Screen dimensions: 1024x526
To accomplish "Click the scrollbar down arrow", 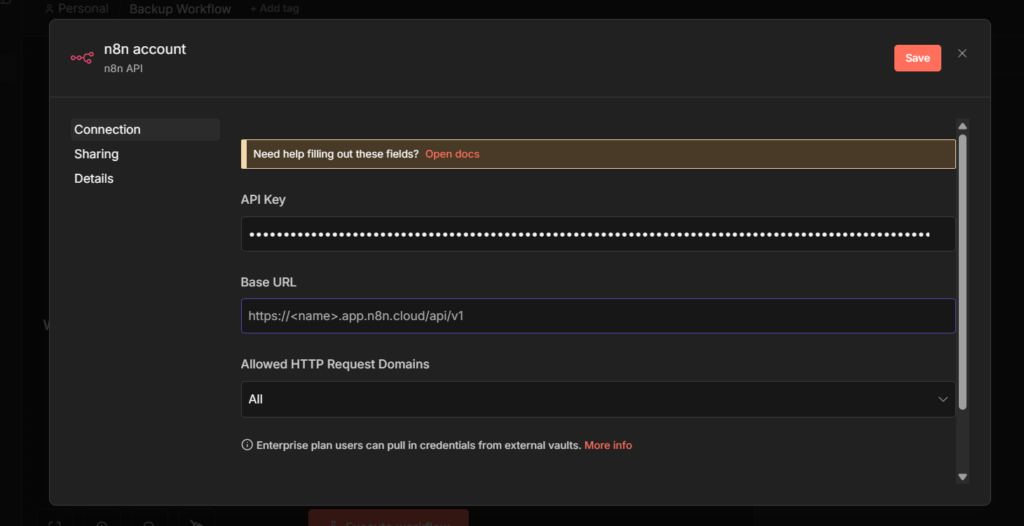I will point(962,477).
